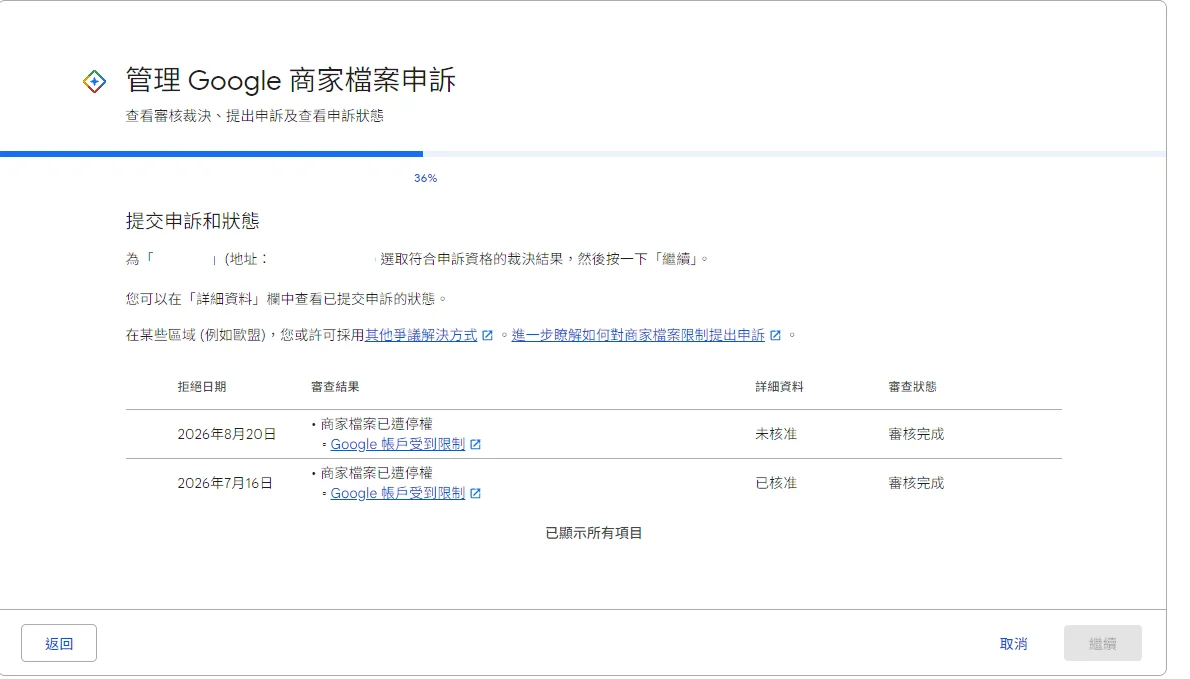Click the 取消 button
Viewport: 1190px width, 679px height.
point(1013,644)
